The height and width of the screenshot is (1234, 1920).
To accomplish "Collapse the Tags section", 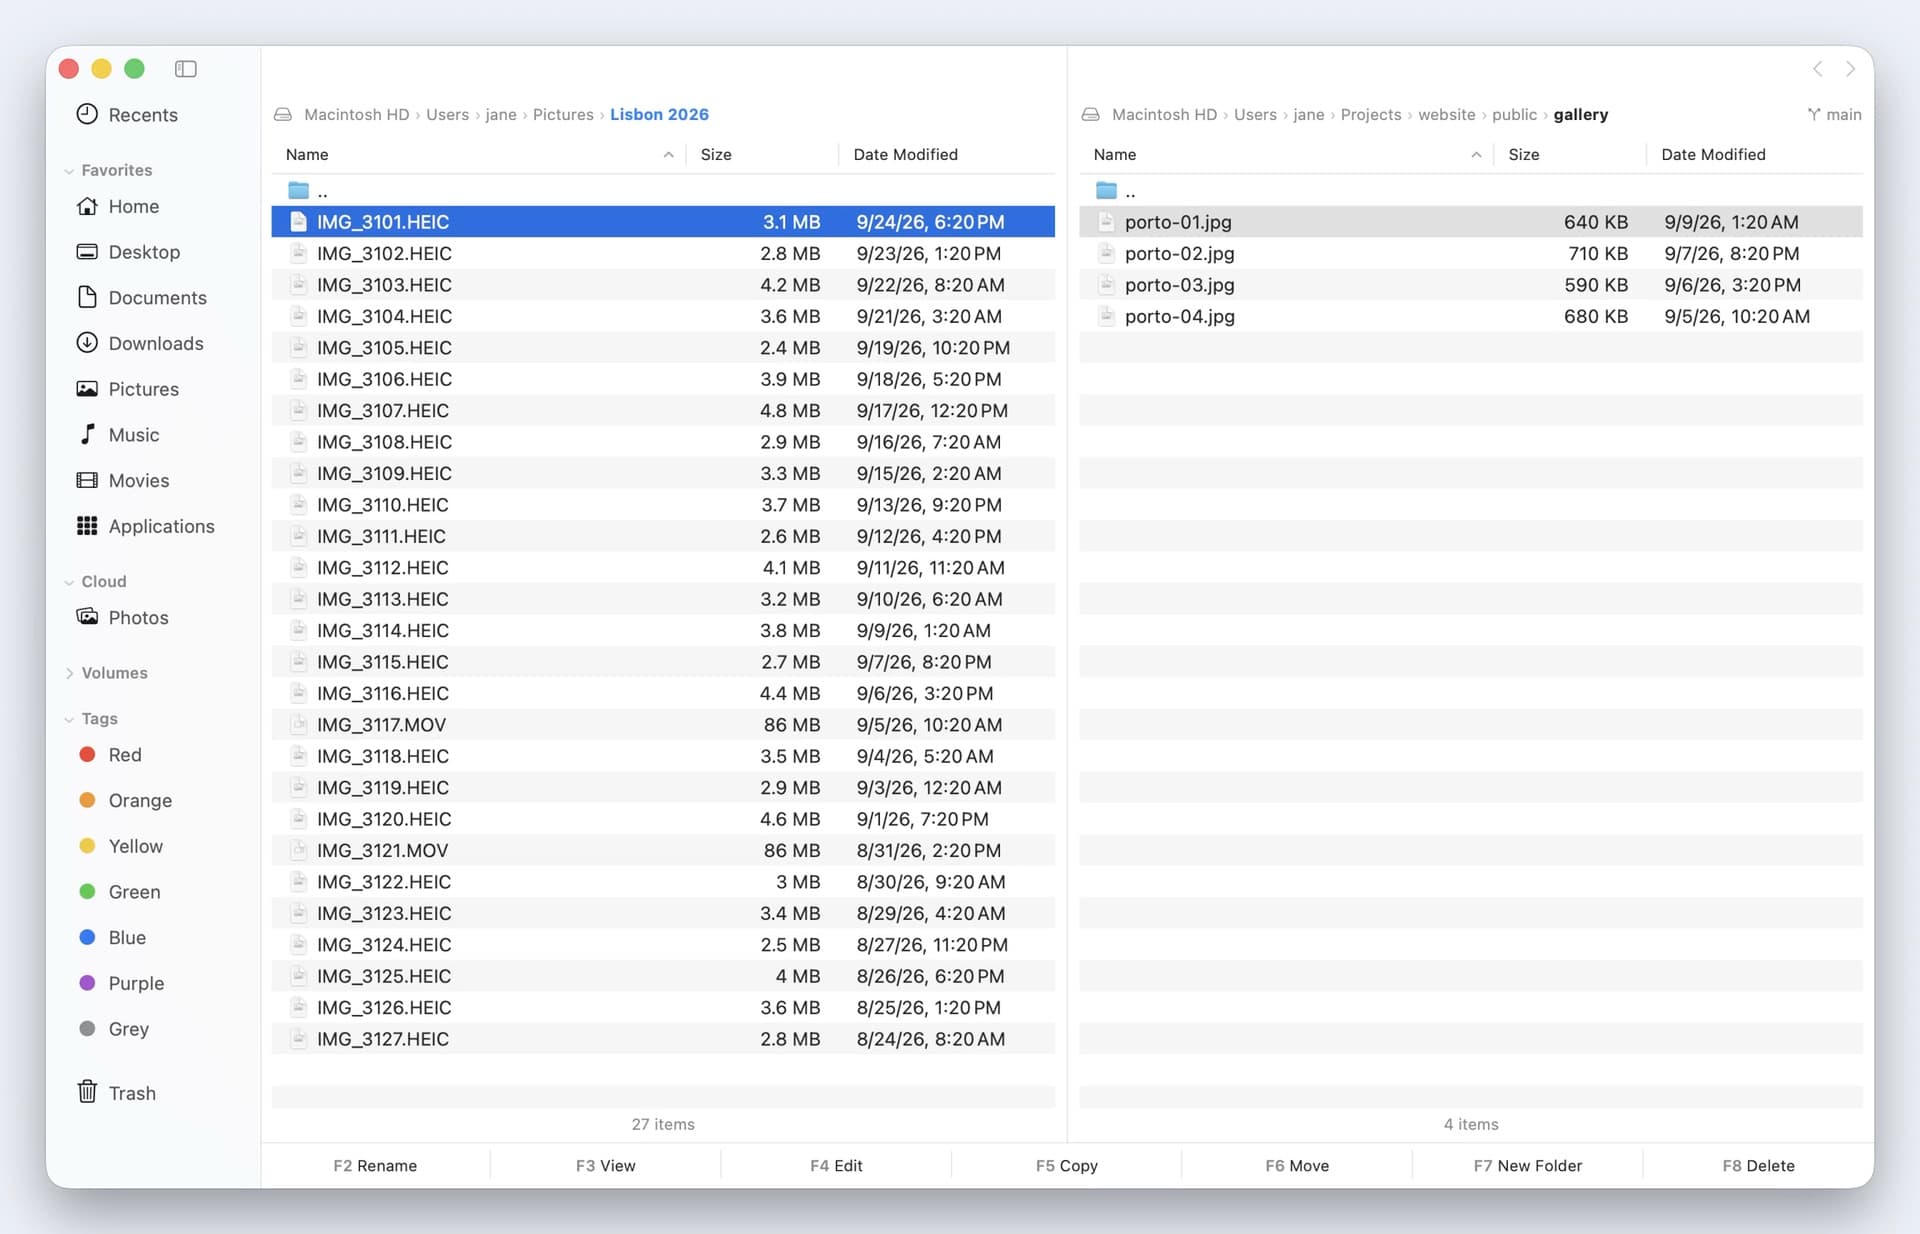I will (x=69, y=719).
